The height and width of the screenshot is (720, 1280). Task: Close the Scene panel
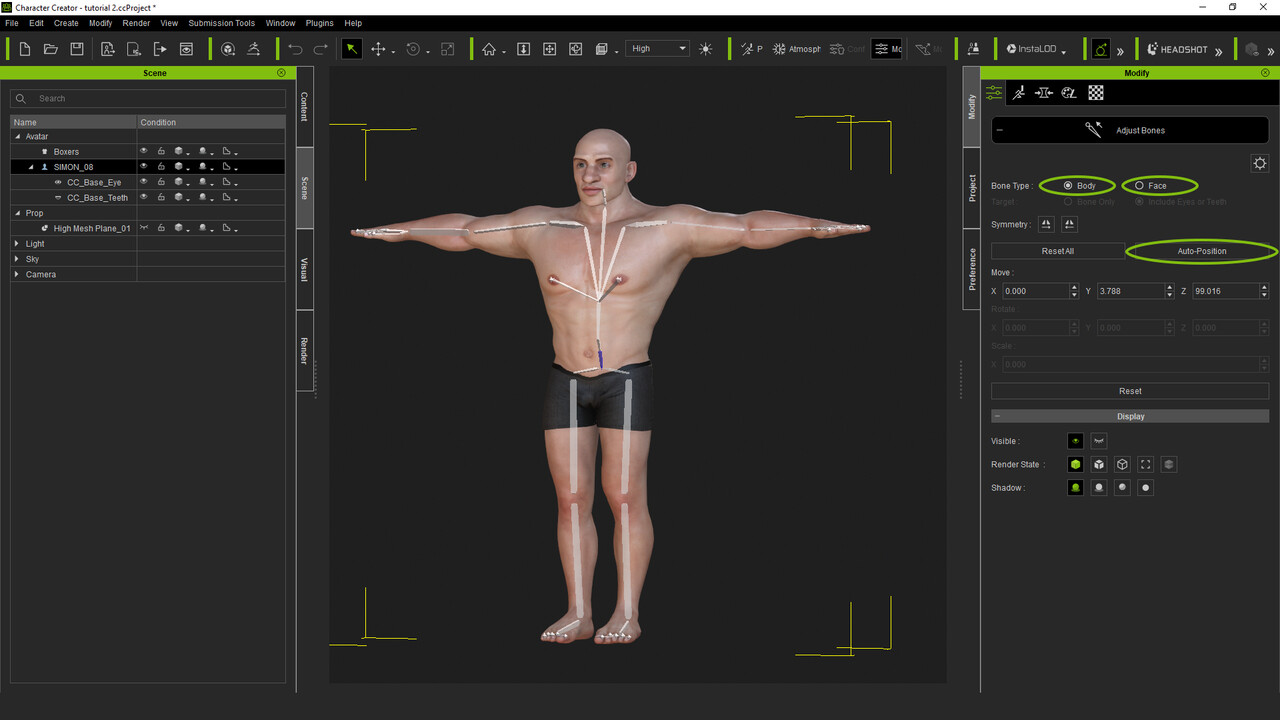tap(281, 73)
